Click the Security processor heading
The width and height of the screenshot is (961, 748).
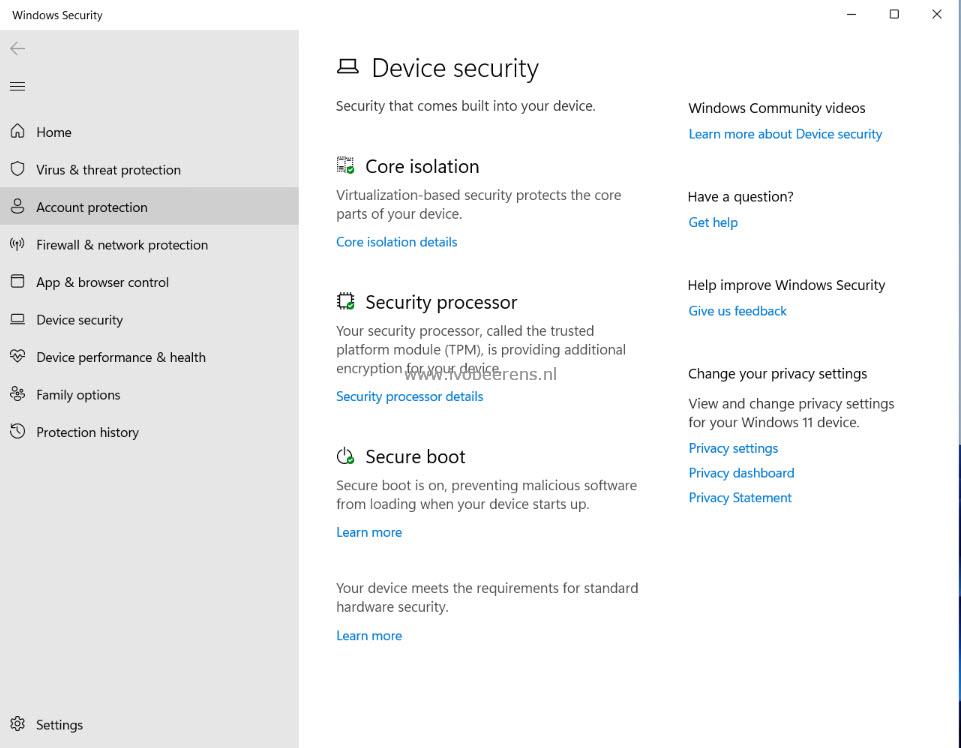(x=441, y=302)
